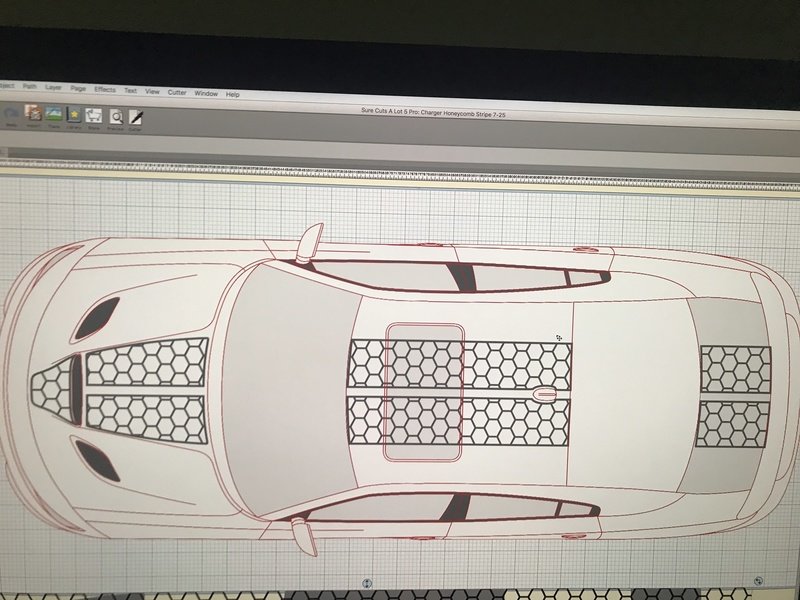Open the Library star icon
The width and height of the screenshot is (800, 600).
(x=74, y=115)
